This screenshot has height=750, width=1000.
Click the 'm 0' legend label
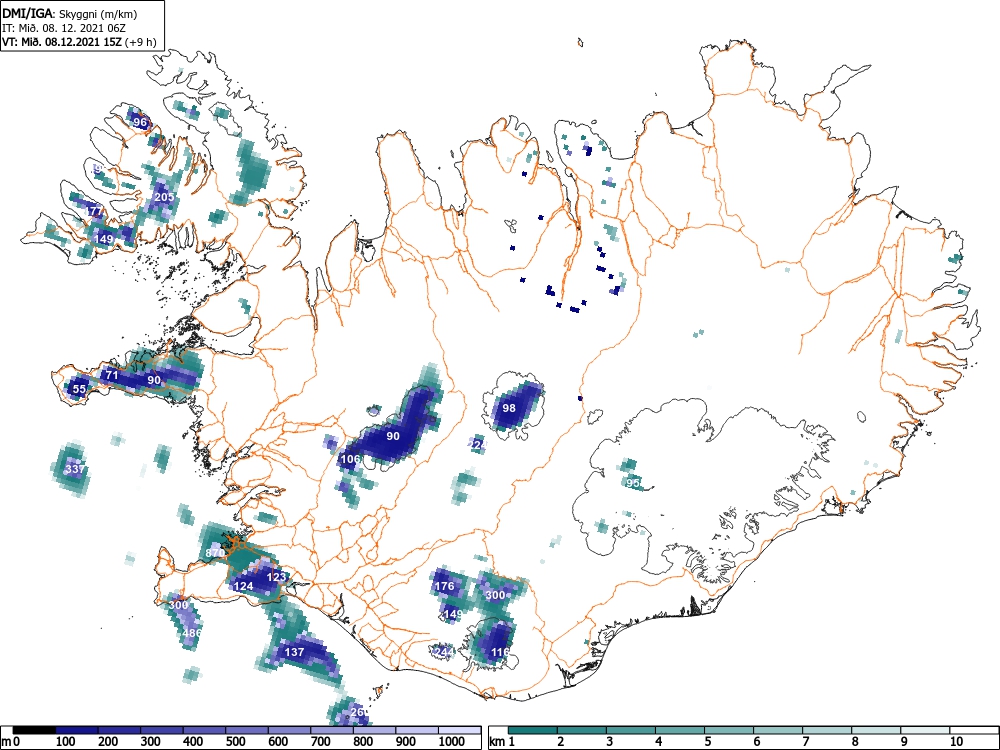click(x=10, y=741)
